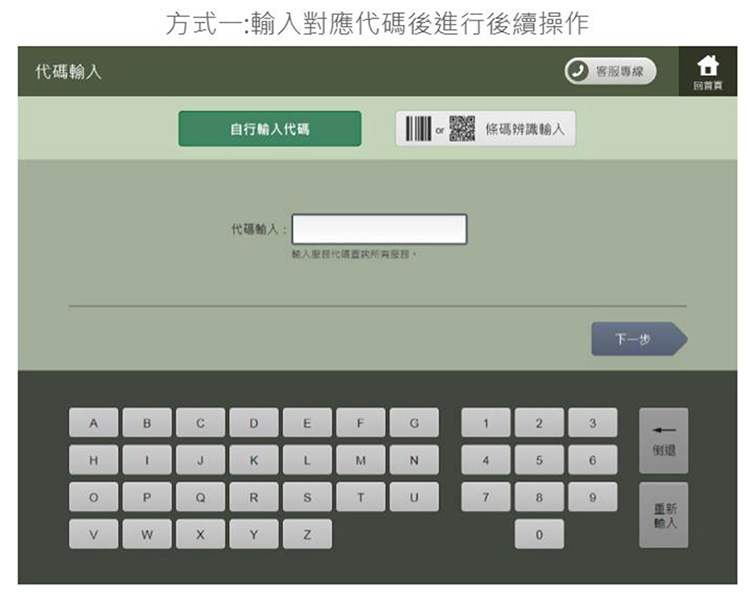Switch to 條碼辨識輸入 barcode tab
The width and height of the screenshot is (750, 596).
[x=485, y=129]
